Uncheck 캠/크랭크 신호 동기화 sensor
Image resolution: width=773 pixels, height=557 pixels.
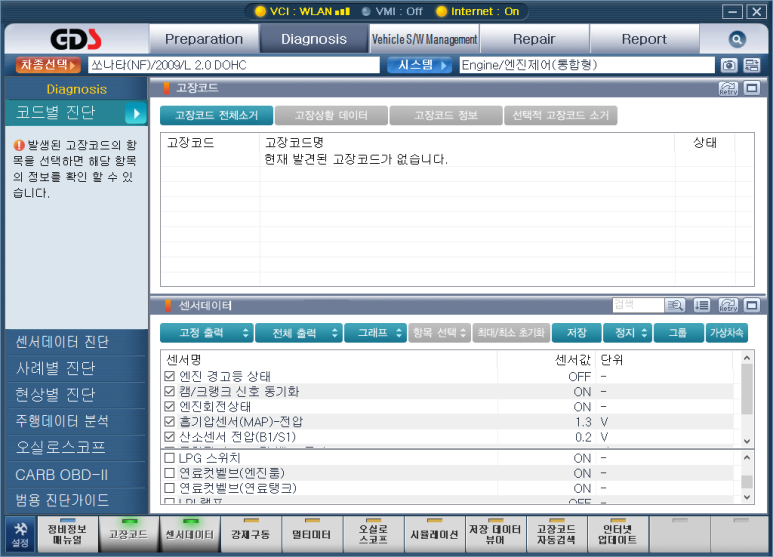[170, 391]
